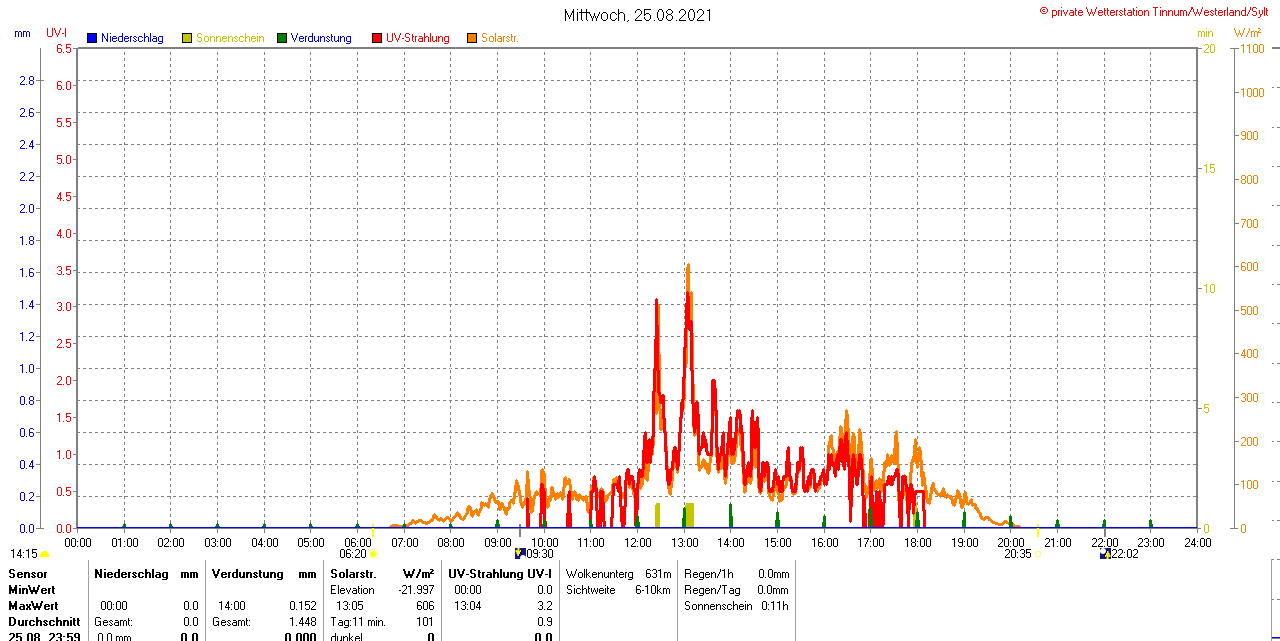Image resolution: width=1280 pixels, height=641 pixels.
Task: Click the red UV-Strahlung legend square
Action: click(x=377, y=38)
